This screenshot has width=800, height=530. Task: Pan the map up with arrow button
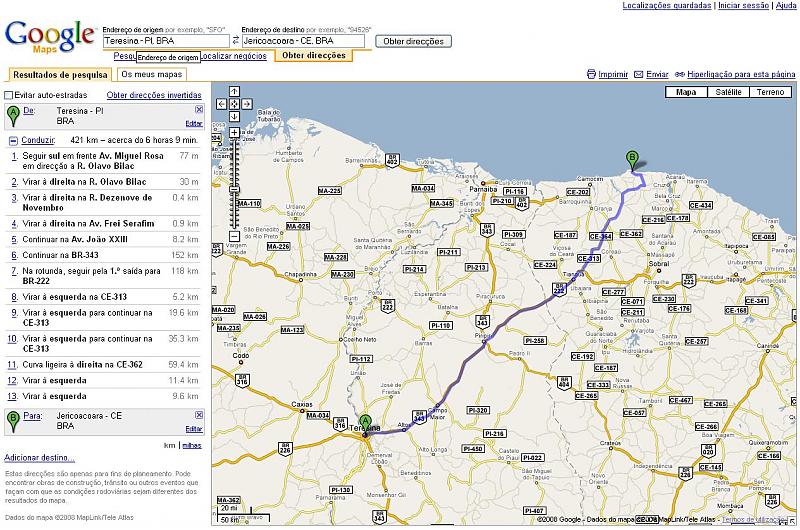(x=234, y=91)
